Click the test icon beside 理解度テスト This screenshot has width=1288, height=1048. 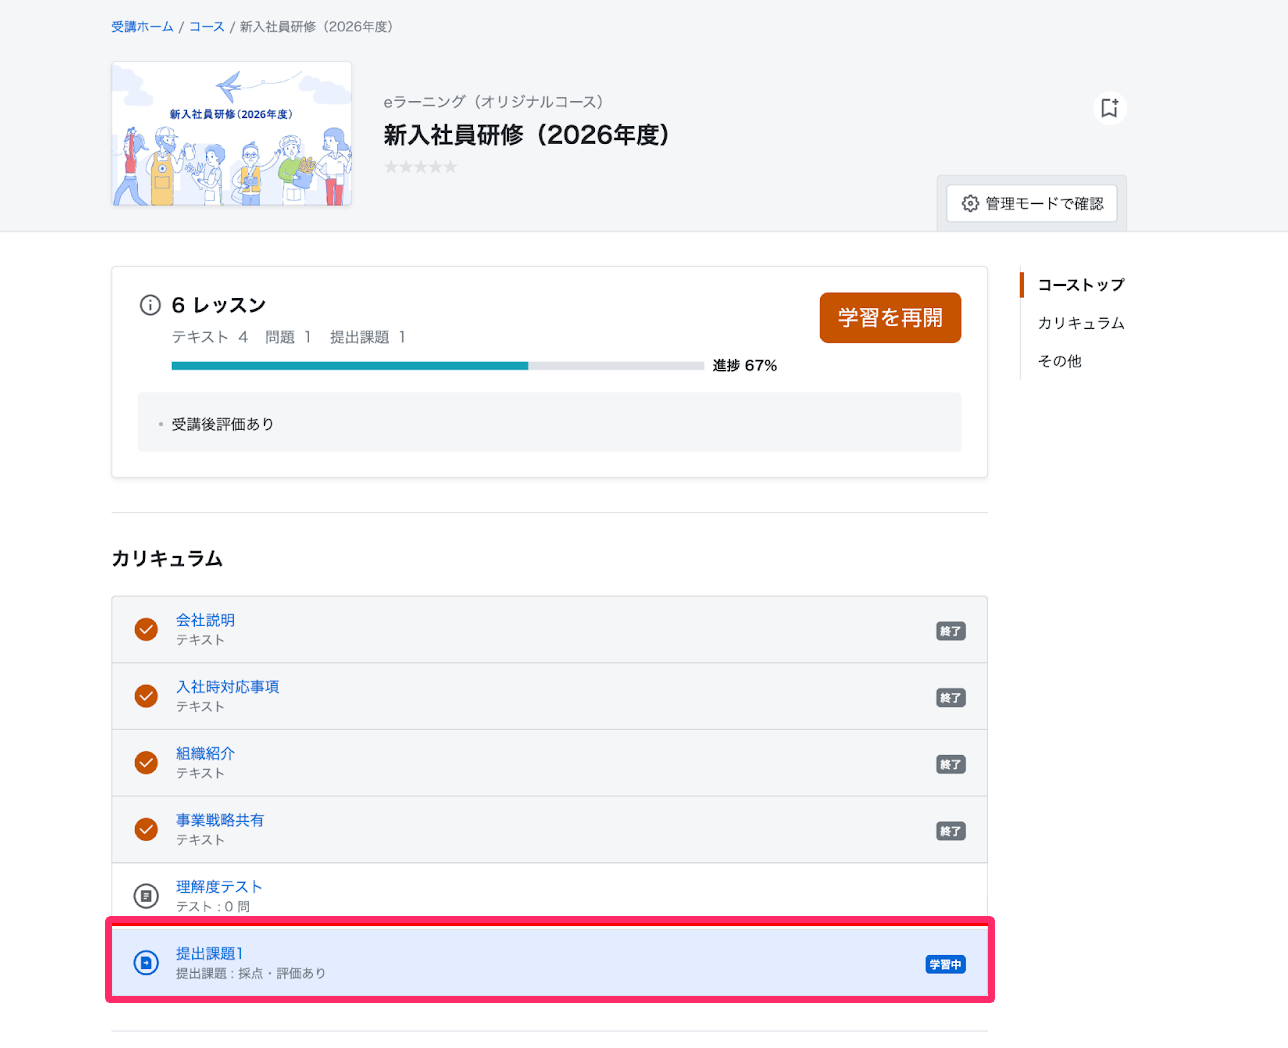coord(146,896)
